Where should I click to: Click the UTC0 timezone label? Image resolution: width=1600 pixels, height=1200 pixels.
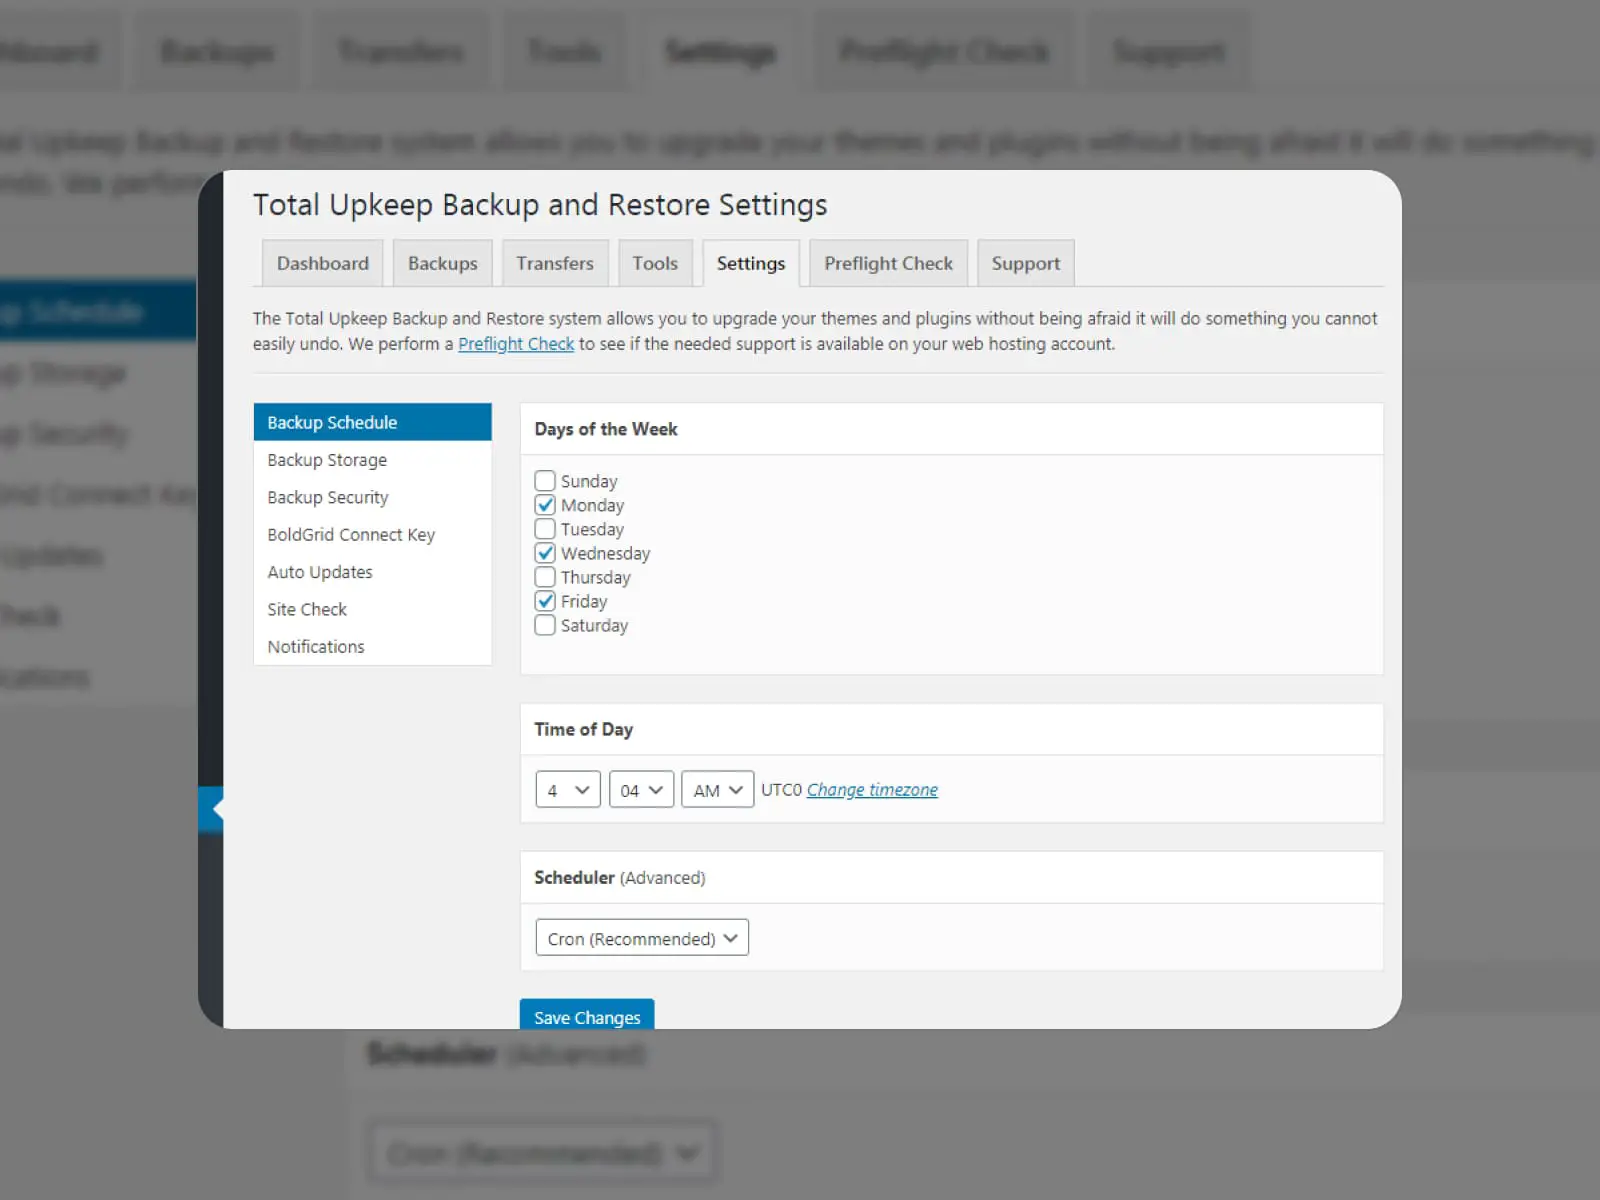point(781,790)
